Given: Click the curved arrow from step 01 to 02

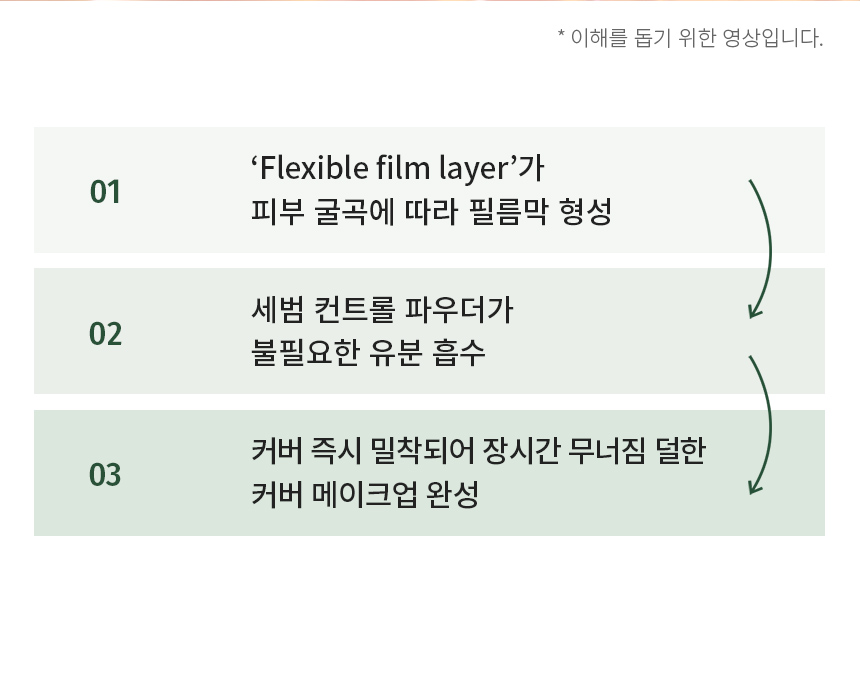Looking at the screenshot, I should point(768,245).
